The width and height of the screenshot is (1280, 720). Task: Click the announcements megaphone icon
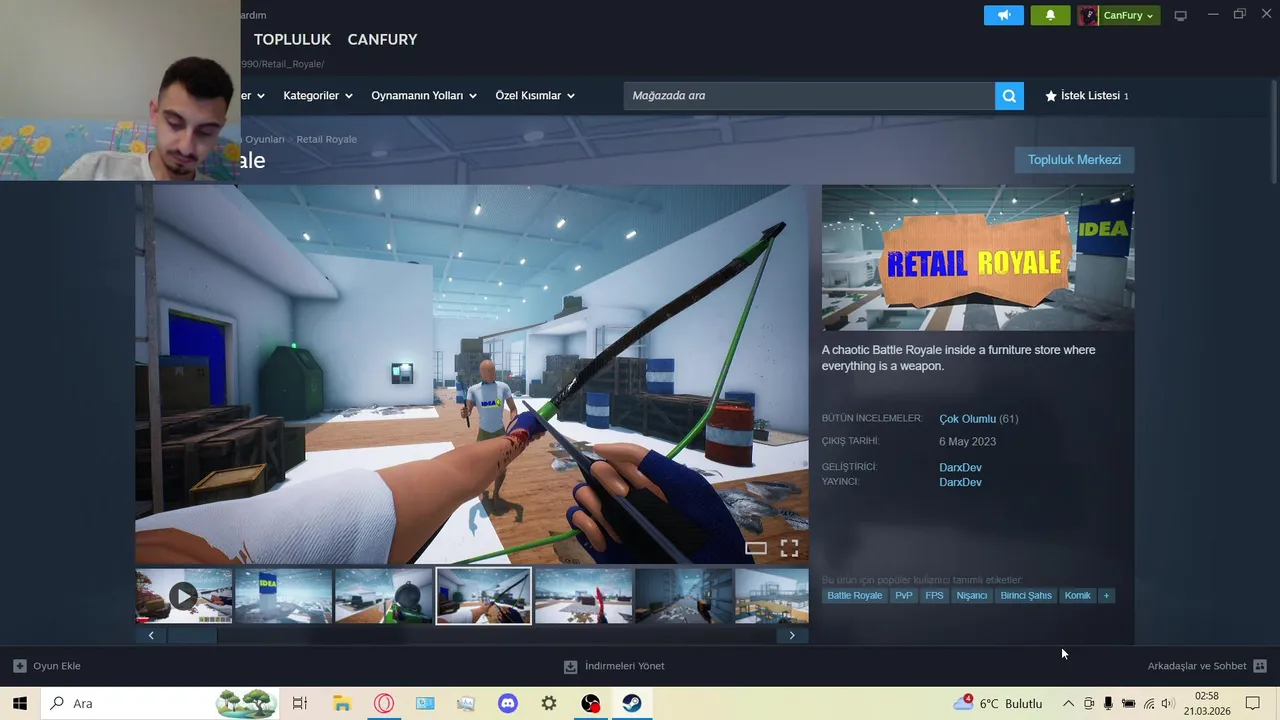[1004, 15]
